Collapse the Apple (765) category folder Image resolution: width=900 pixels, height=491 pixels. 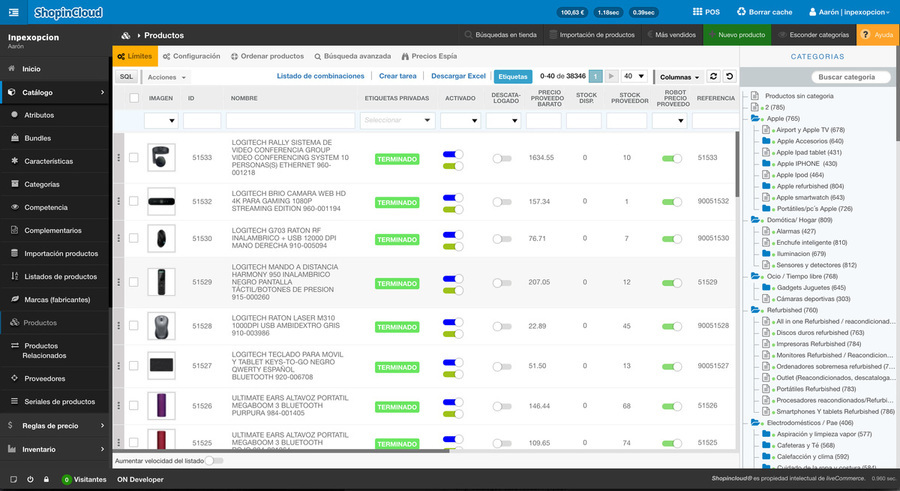tap(755, 118)
